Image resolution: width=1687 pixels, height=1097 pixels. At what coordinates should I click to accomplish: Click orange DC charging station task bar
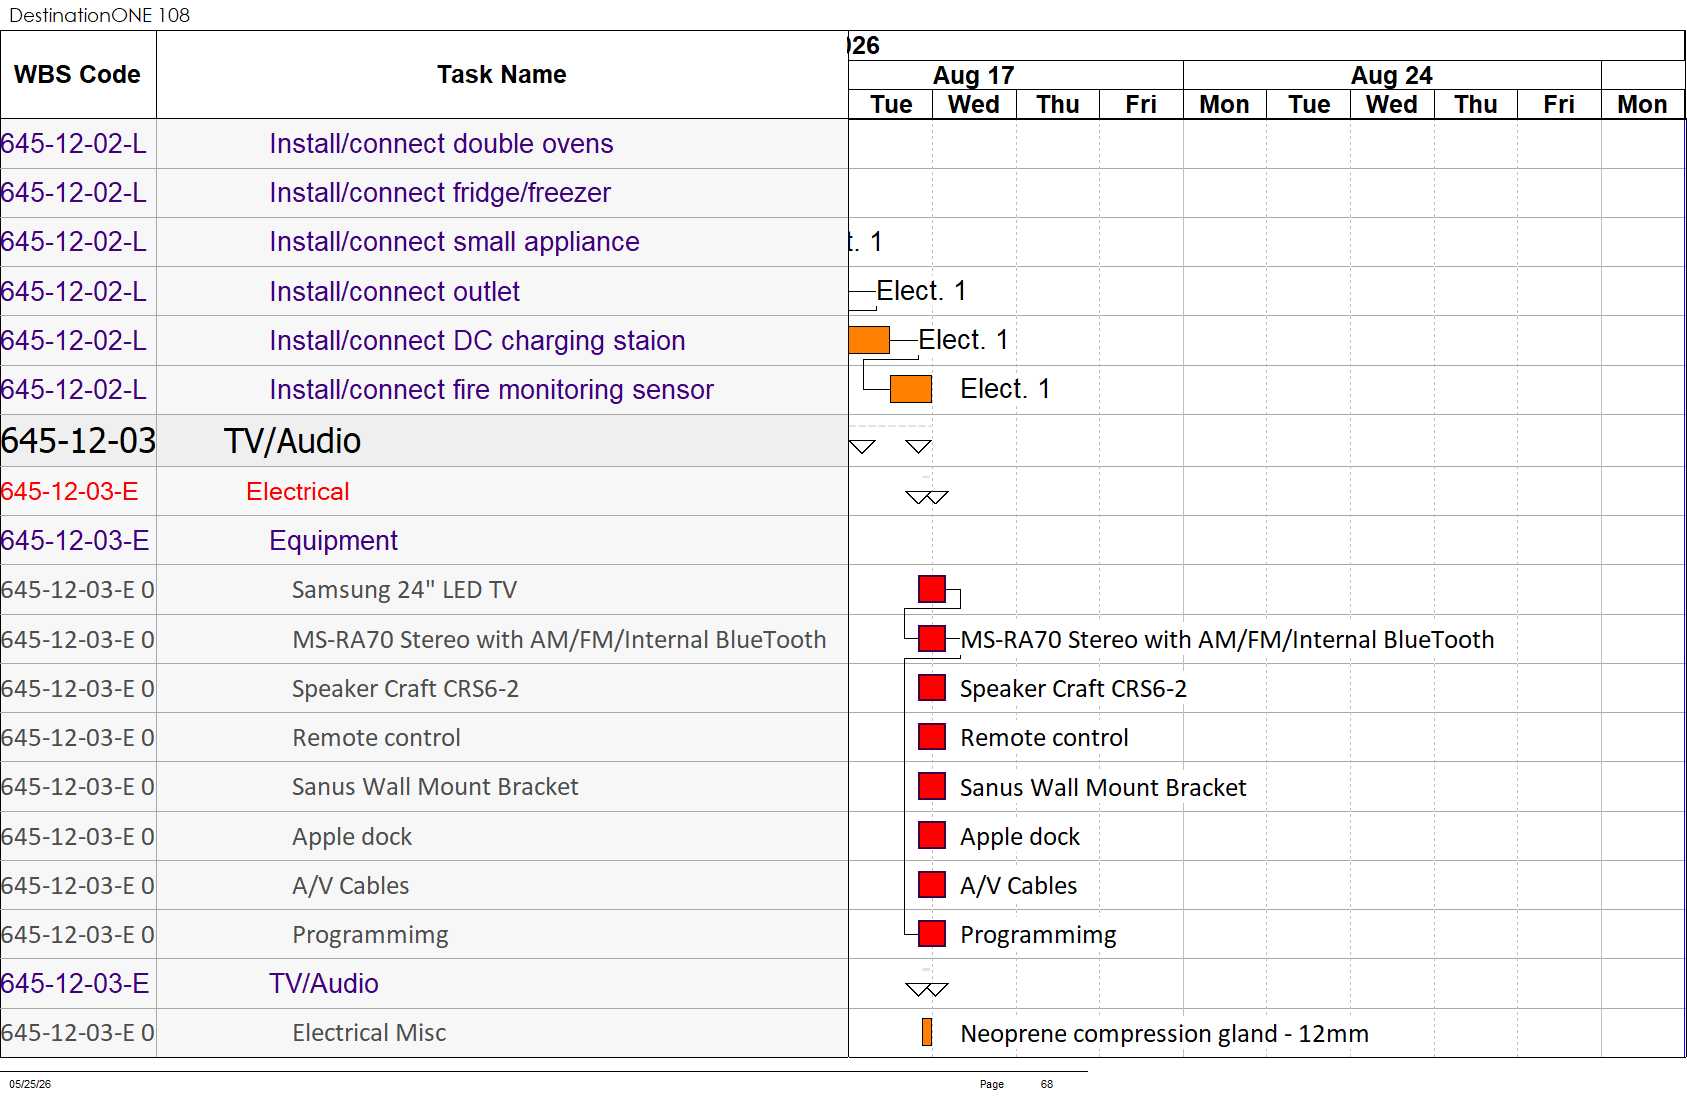tap(869, 340)
